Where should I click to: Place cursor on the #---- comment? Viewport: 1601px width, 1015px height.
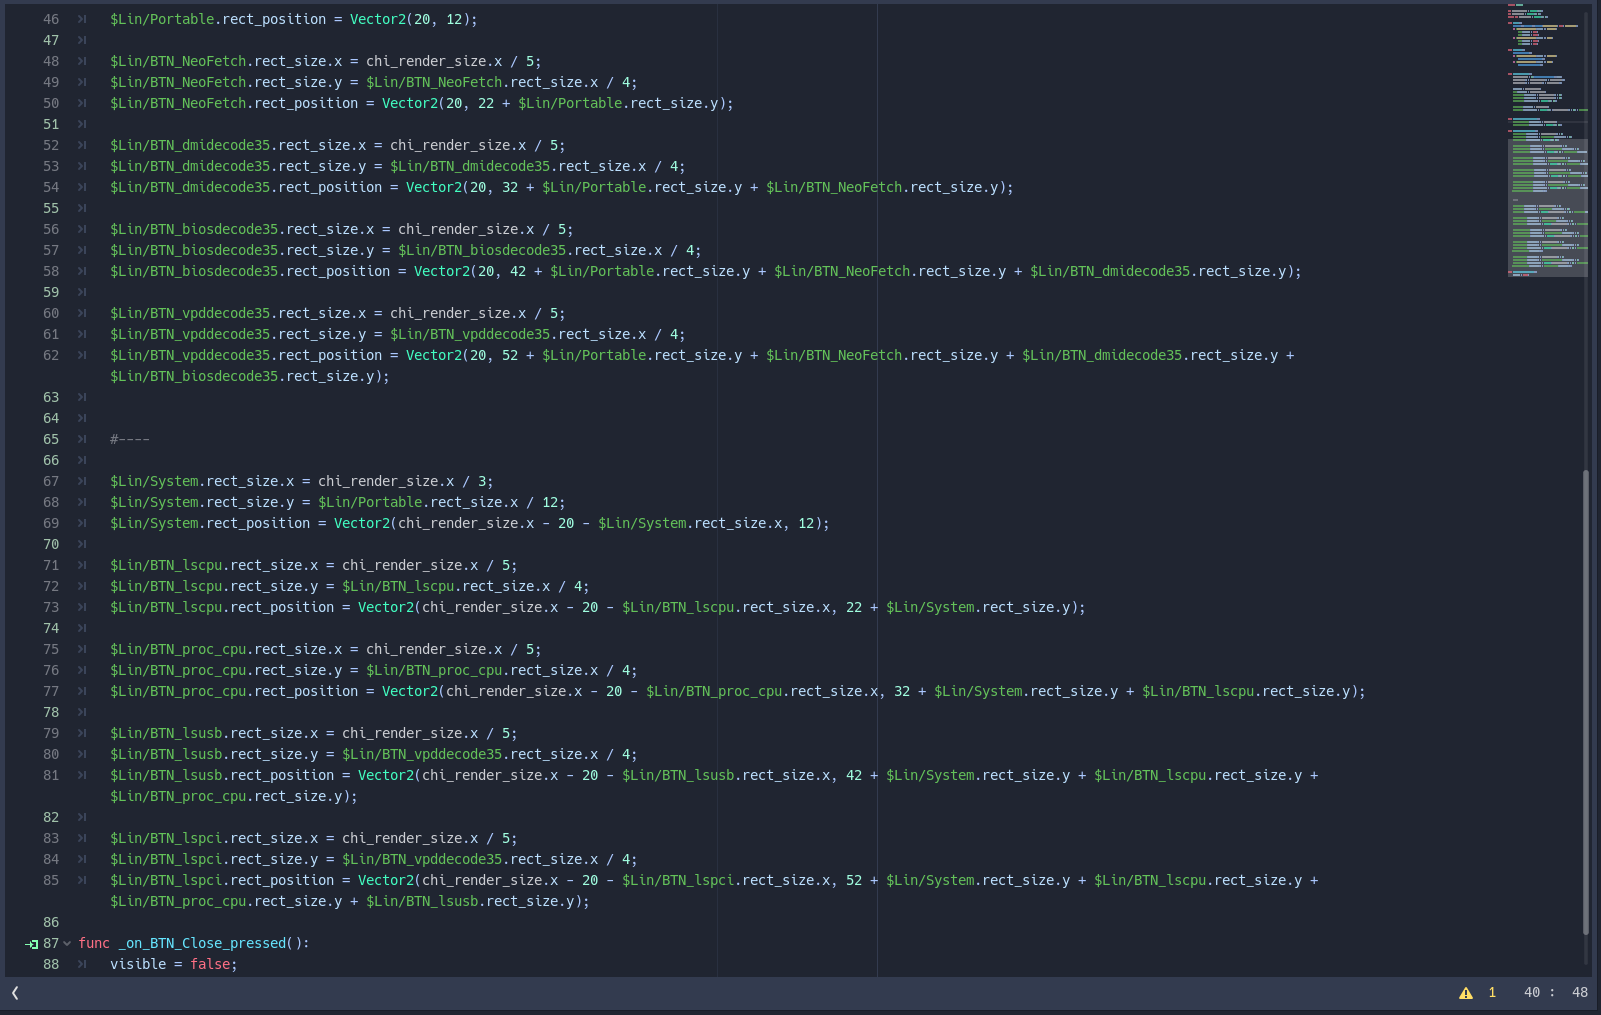click(x=130, y=439)
